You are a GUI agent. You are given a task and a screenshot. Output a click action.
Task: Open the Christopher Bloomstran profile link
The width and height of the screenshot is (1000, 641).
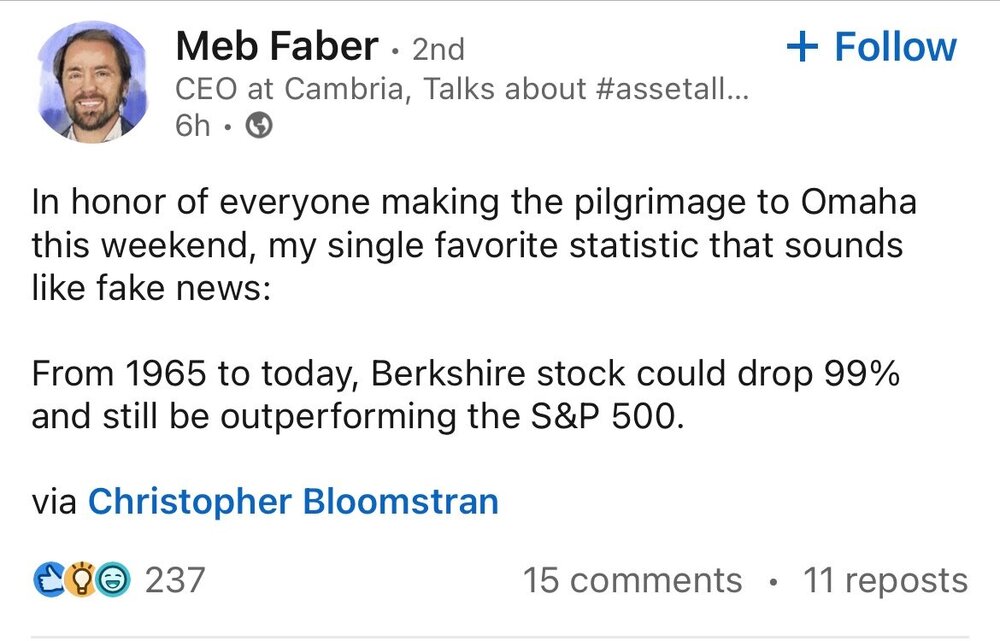[x=293, y=499]
